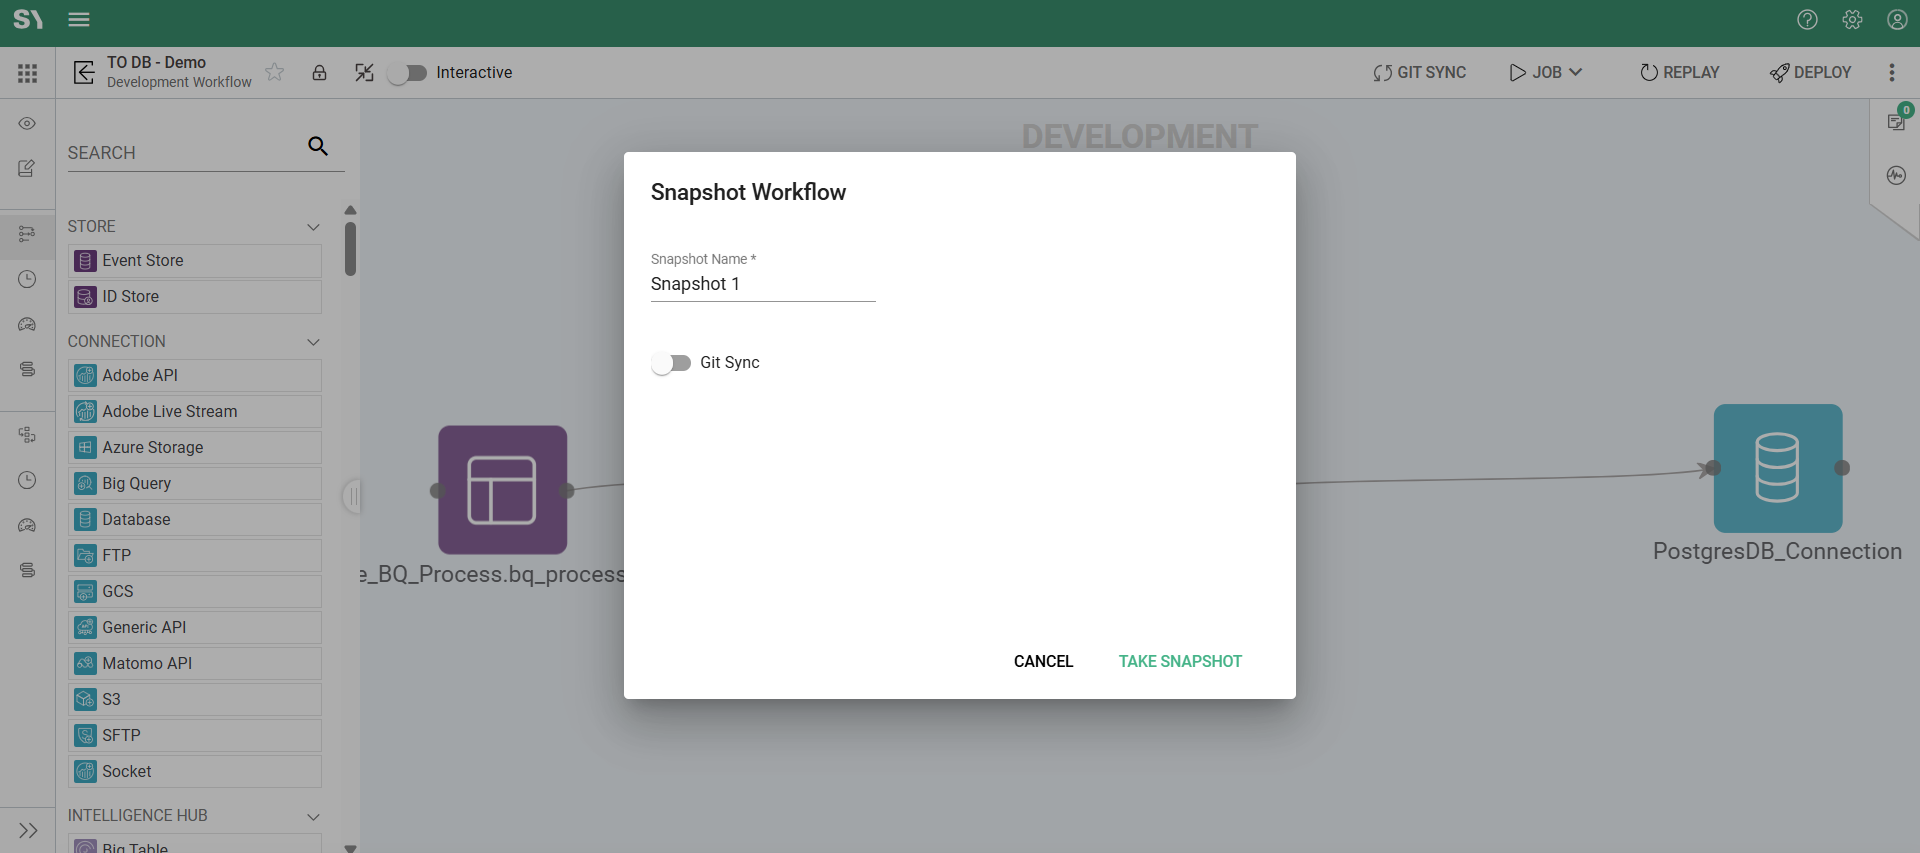Toggle the Interactive mode switch
This screenshot has height=853, width=1920.
click(408, 73)
